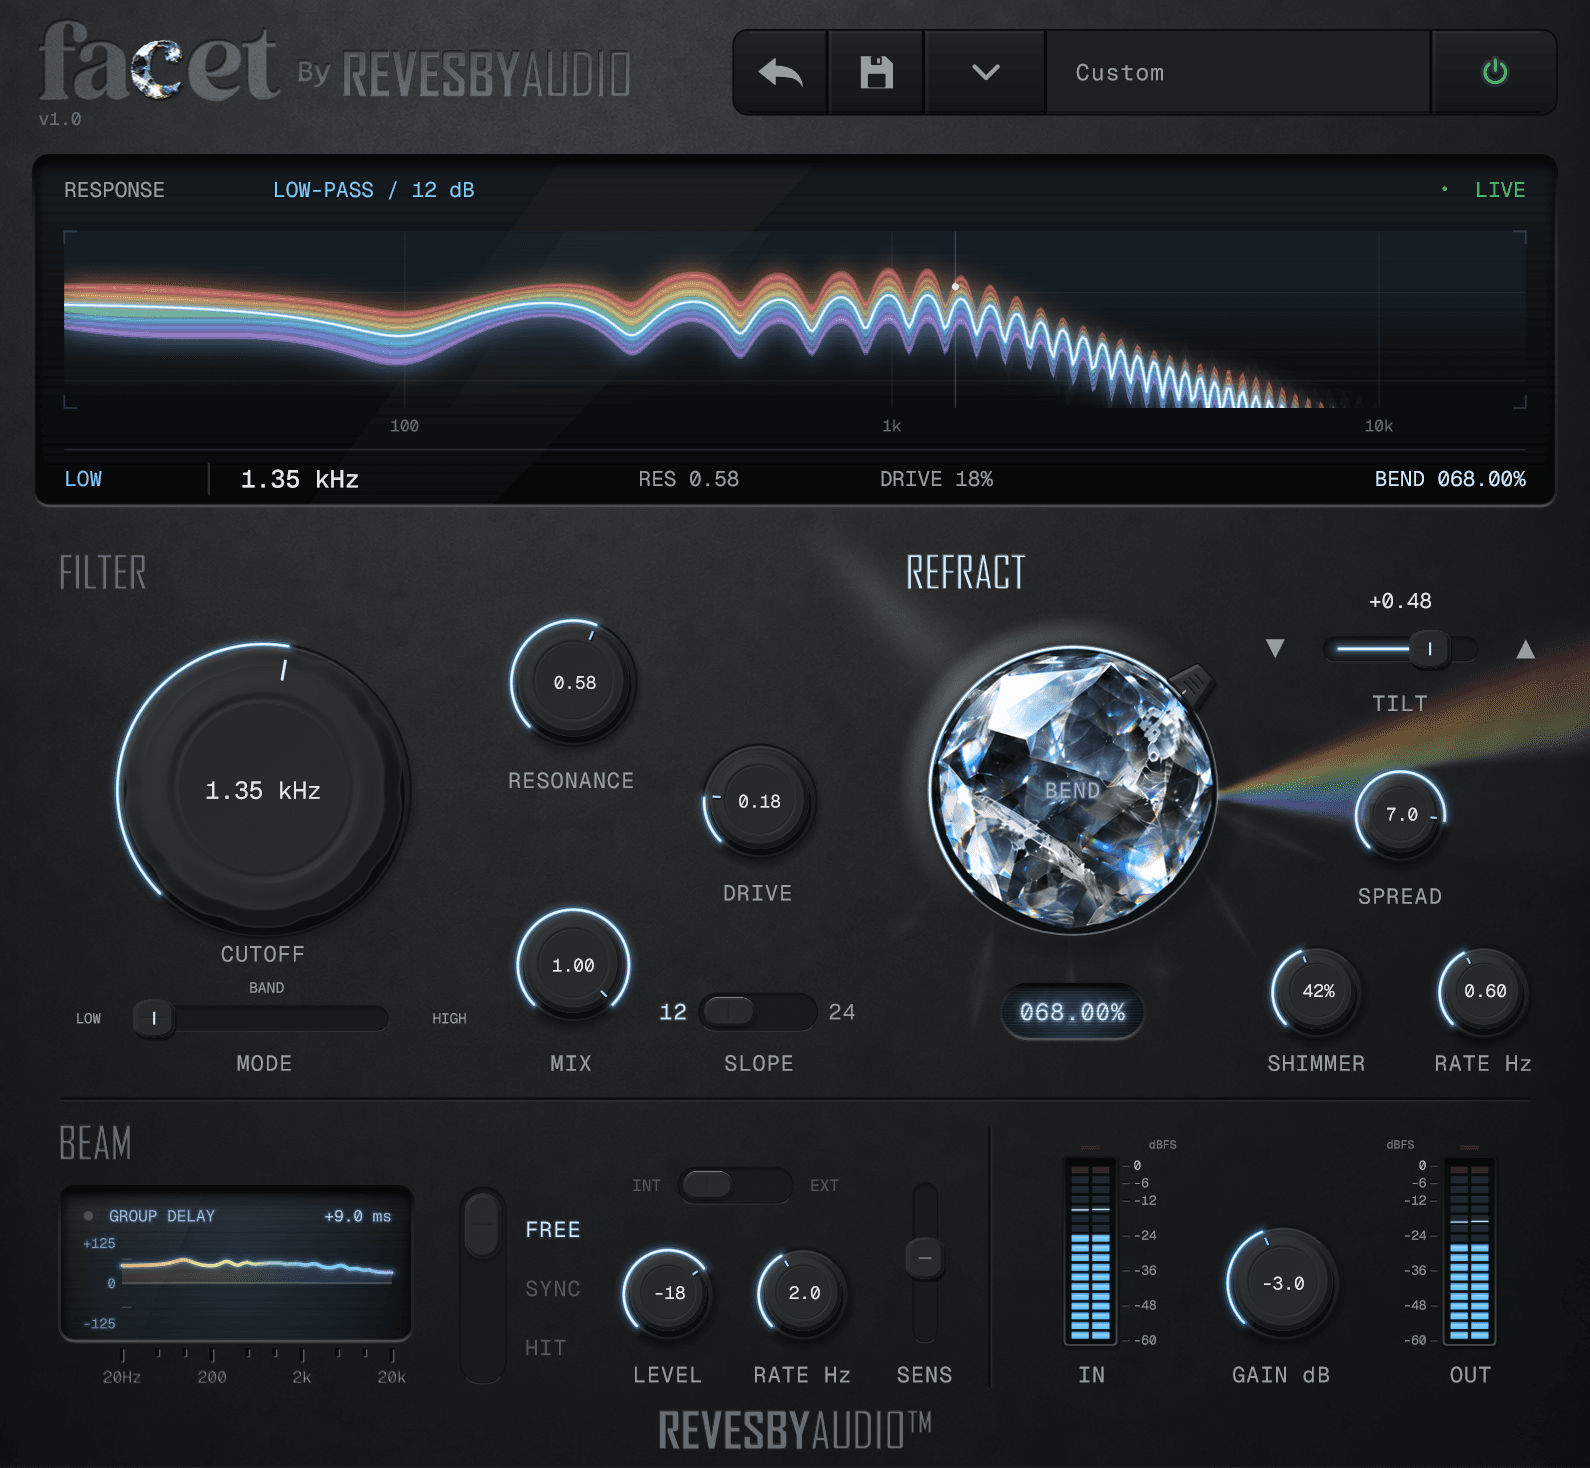This screenshot has height=1468, width=1590.
Task: Click the DRIVE 18% readout
Action: tap(936, 479)
